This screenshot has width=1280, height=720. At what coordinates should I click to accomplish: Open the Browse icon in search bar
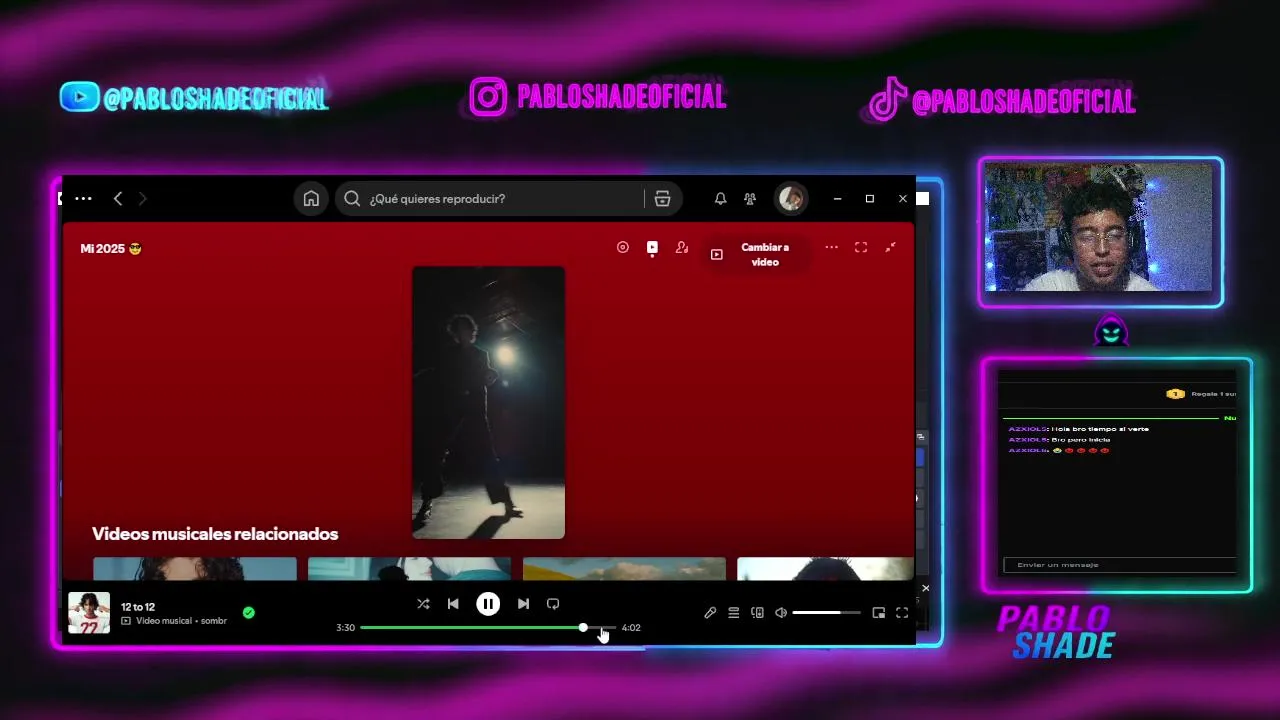pos(662,199)
